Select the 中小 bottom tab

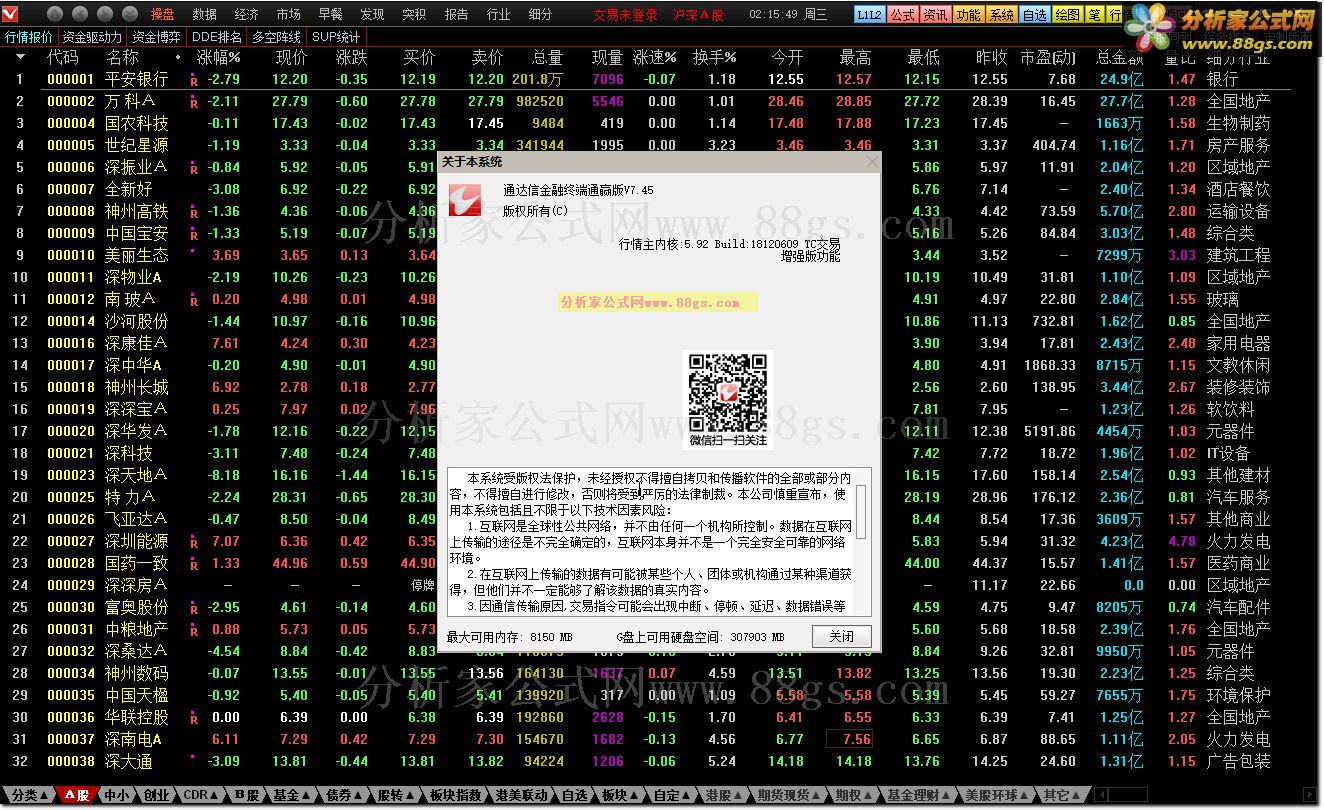(117, 795)
